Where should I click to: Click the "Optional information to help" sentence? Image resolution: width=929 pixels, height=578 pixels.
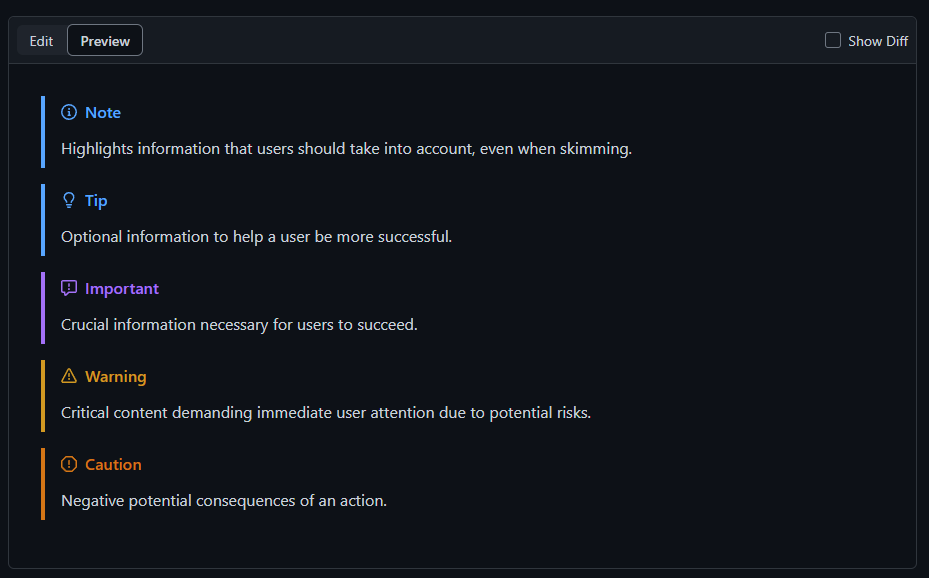[x=256, y=237]
